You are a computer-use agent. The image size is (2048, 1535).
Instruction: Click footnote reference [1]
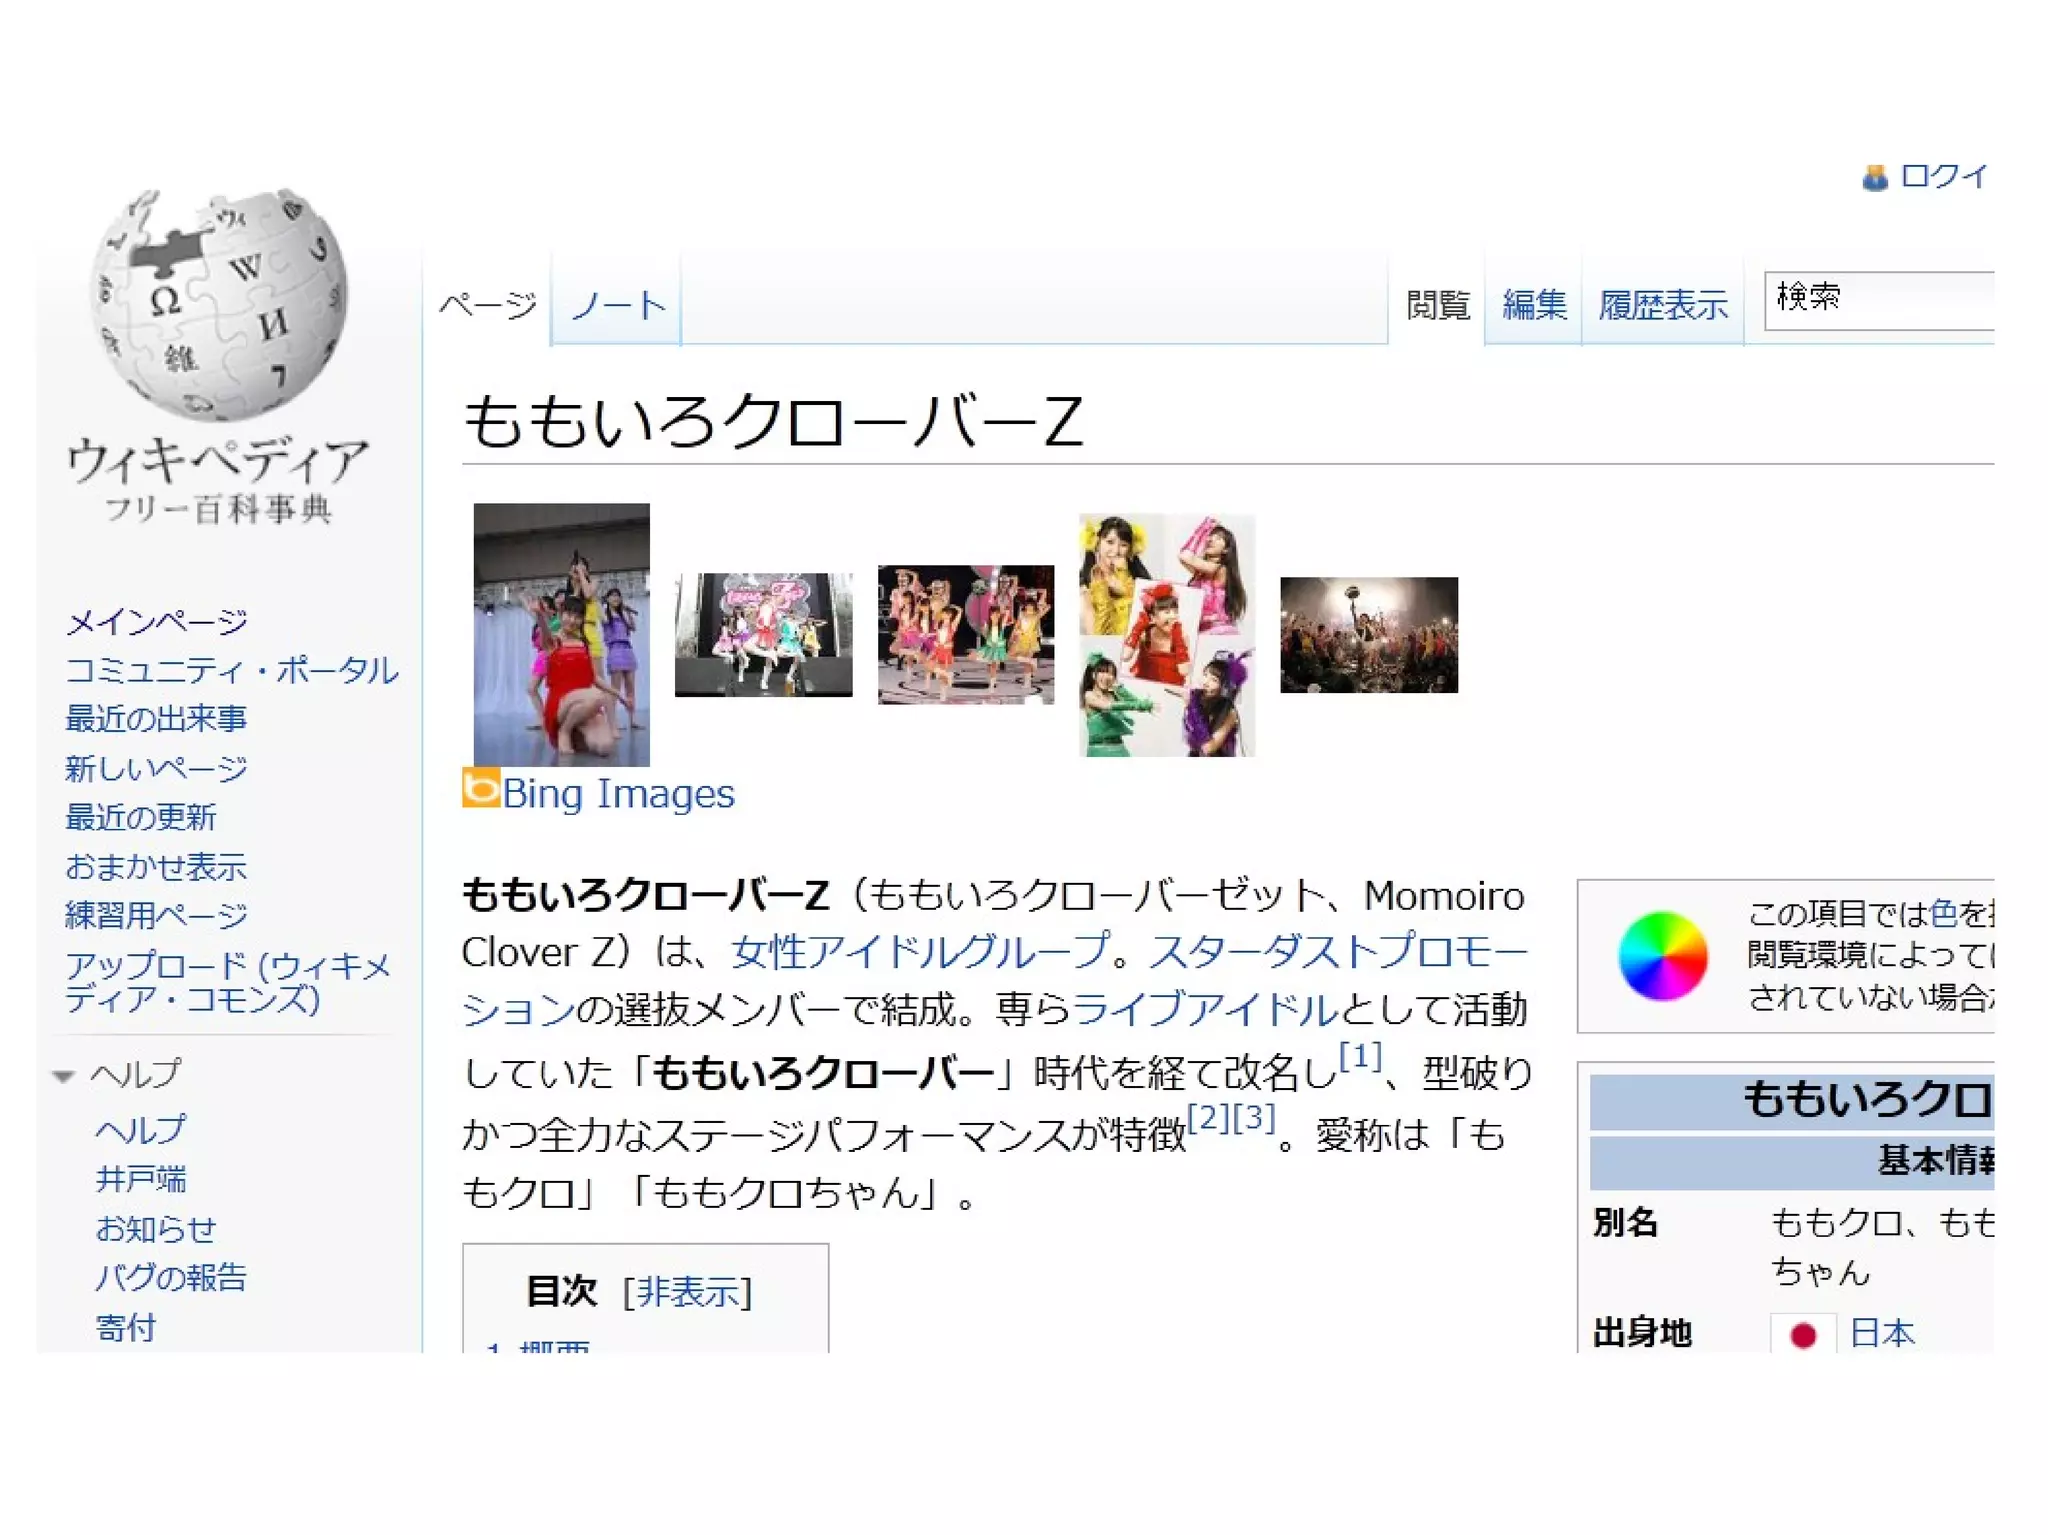pyautogui.click(x=1360, y=1056)
